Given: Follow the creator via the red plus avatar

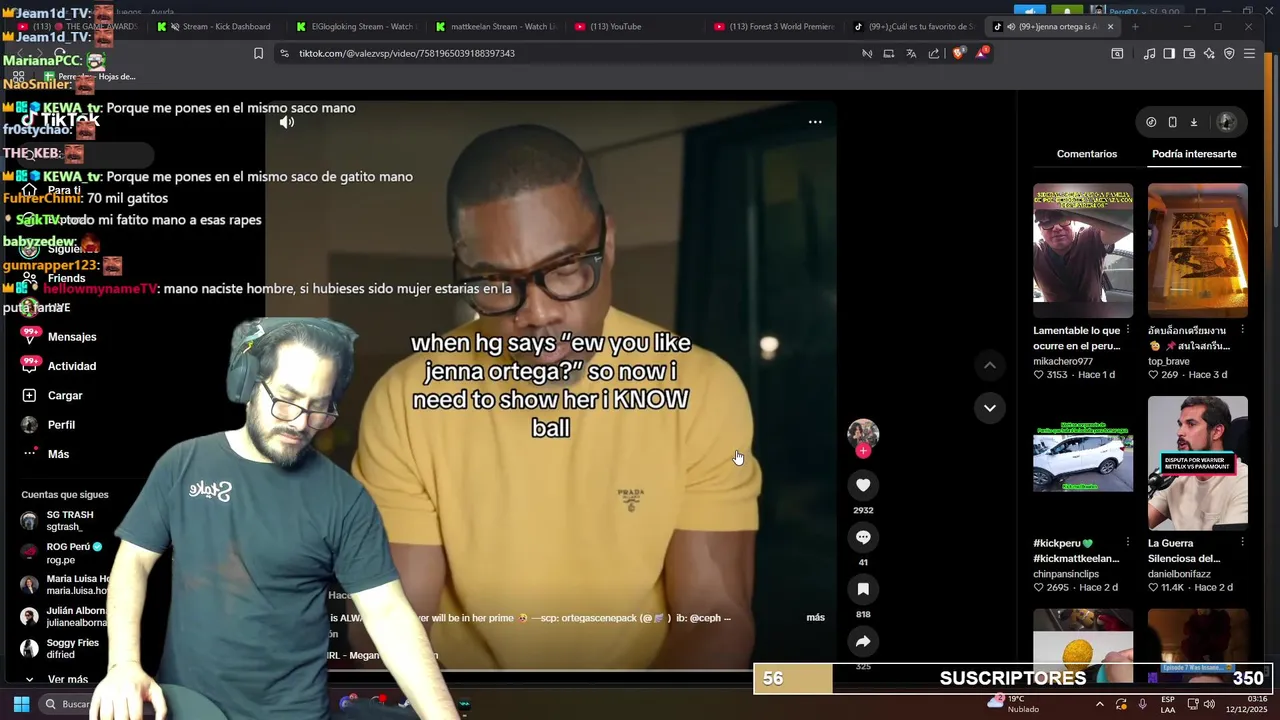Looking at the screenshot, I should point(863,451).
